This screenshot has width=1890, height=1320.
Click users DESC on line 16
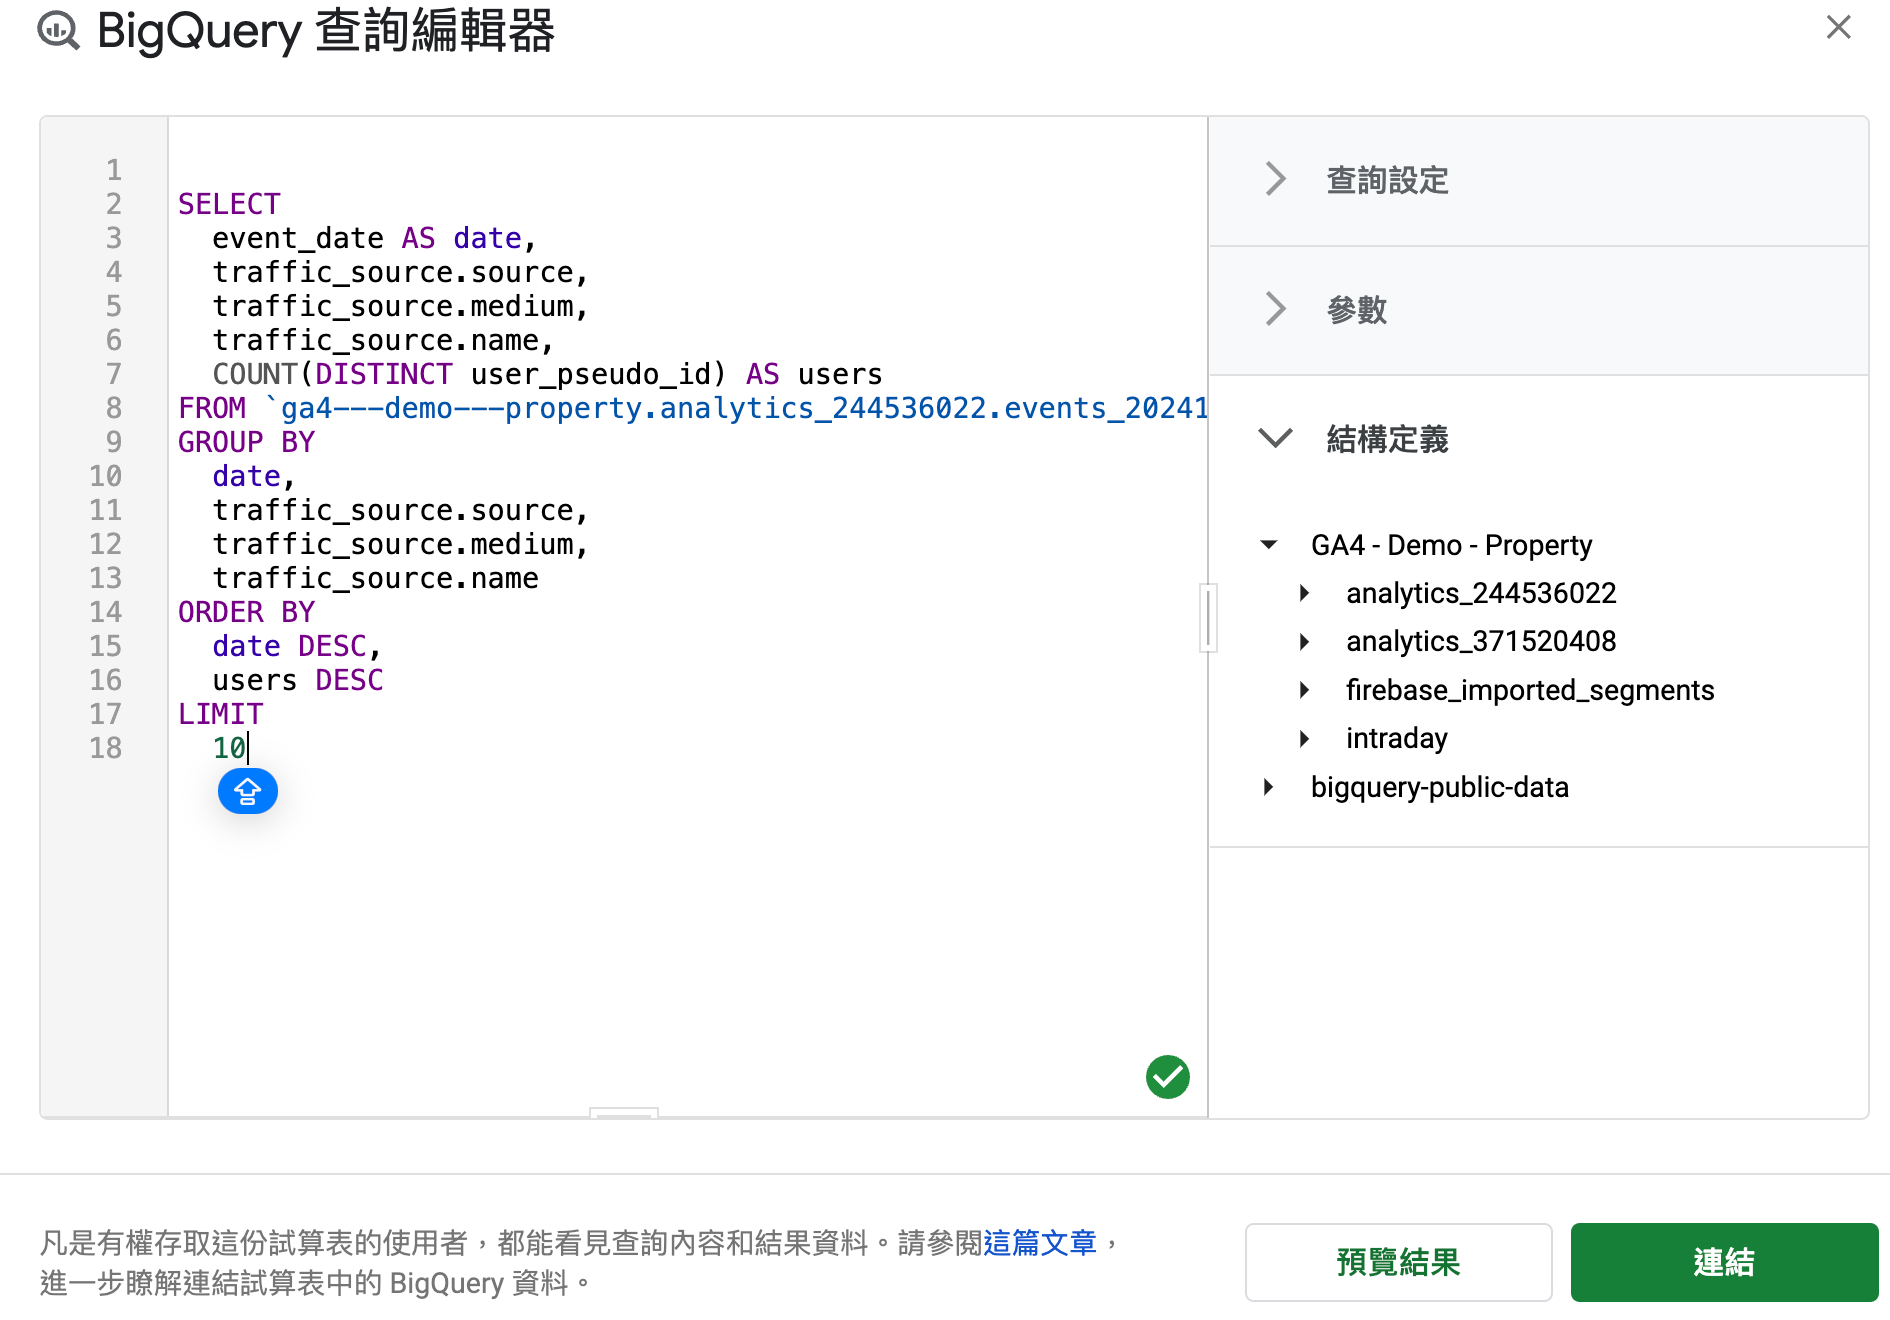[297, 680]
